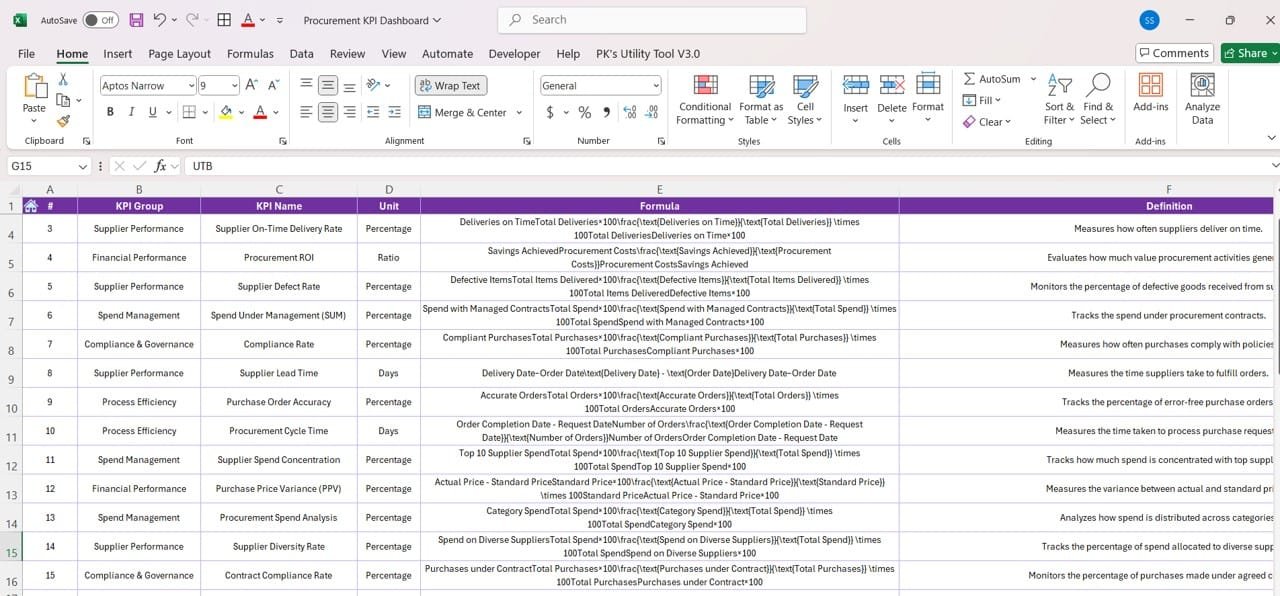The width and height of the screenshot is (1280, 596).
Task: Align cell text to the left
Action: 307,113
